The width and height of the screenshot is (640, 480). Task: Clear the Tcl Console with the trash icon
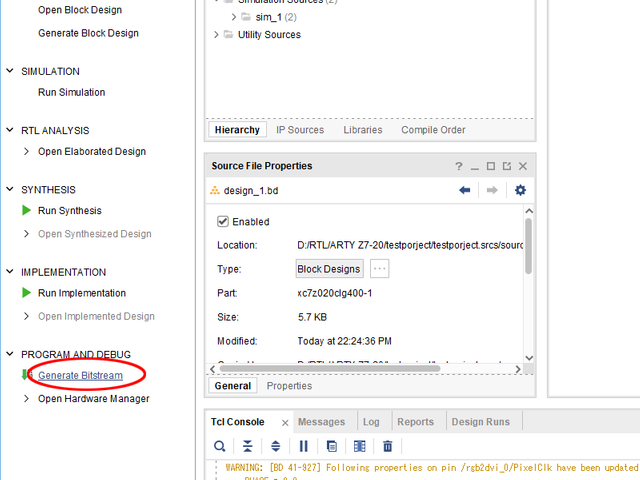tap(388, 446)
